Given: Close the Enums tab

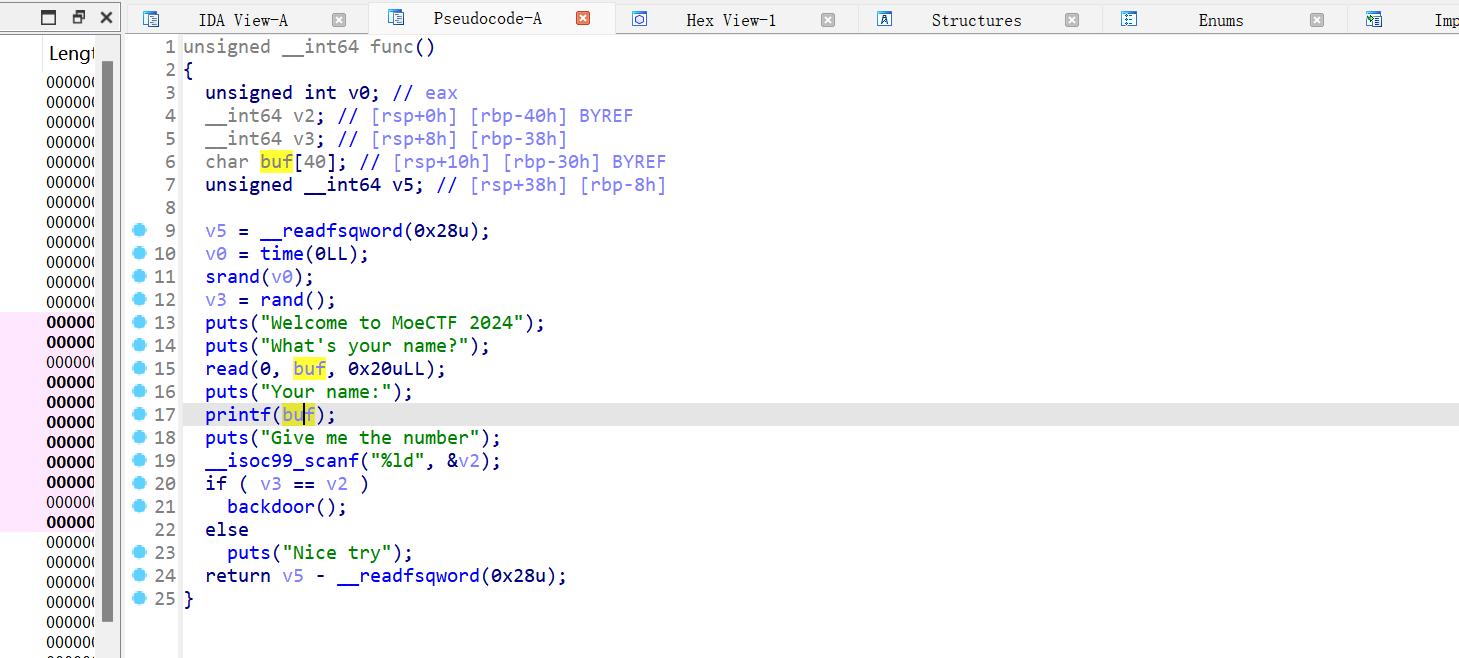Looking at the screenshot, I should (1316, 20).
